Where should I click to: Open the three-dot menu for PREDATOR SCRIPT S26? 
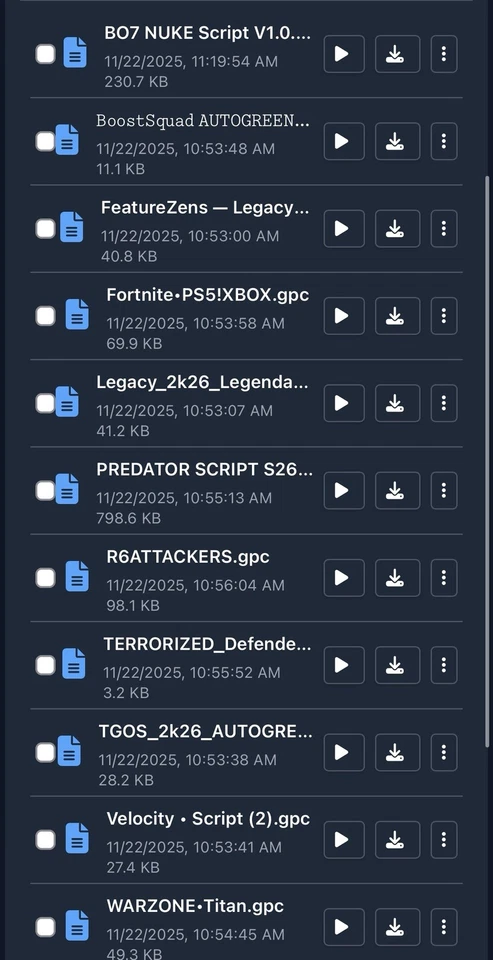pos(444,490)
